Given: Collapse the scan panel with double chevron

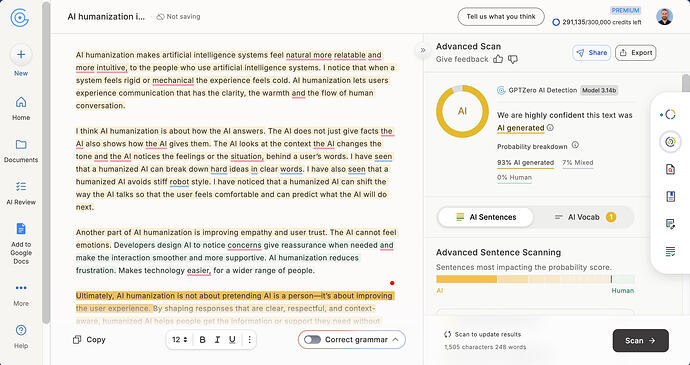Looking at the screenshot, I should click(x=423, y=50).
